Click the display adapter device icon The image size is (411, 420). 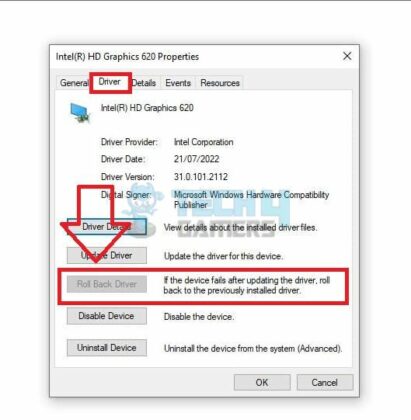tap(80, 112)
